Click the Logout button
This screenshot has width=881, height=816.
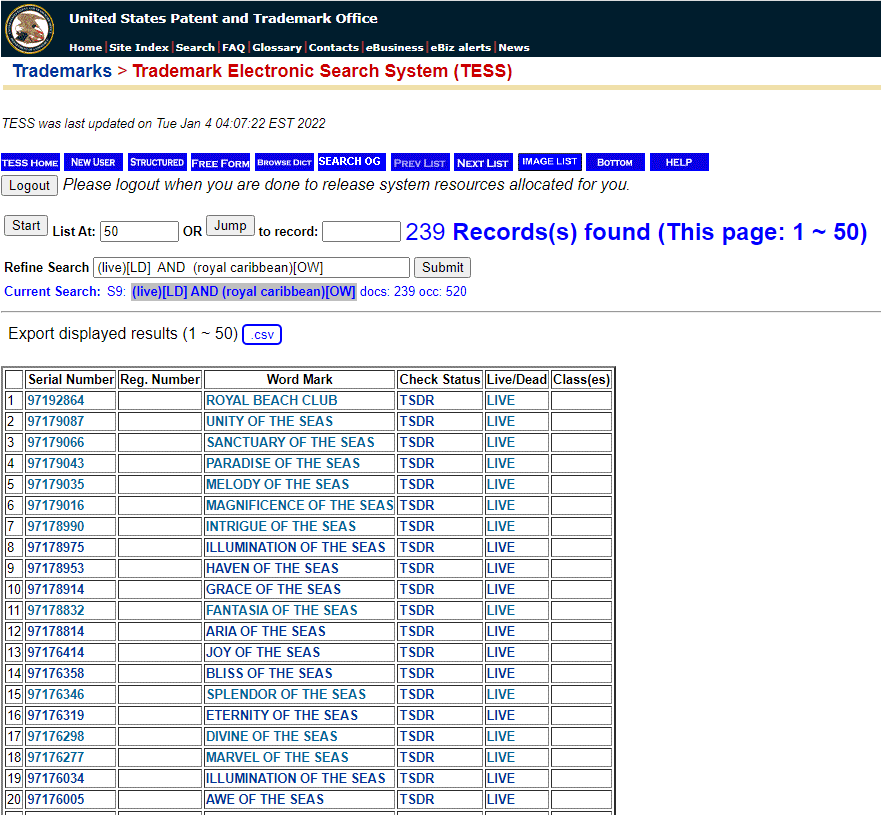point(29,185)
